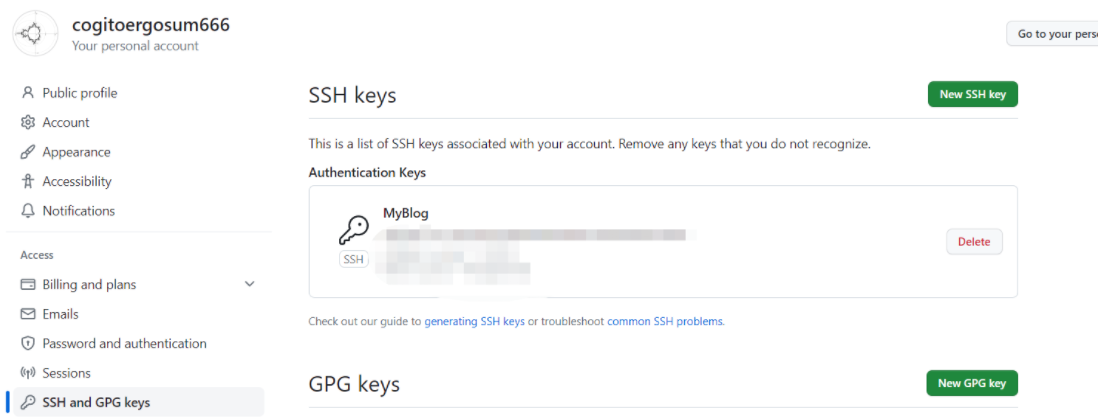Click the New SSH key button
Image resolution: width=1098 pixels, height=418 pixels.
(972, 94)
